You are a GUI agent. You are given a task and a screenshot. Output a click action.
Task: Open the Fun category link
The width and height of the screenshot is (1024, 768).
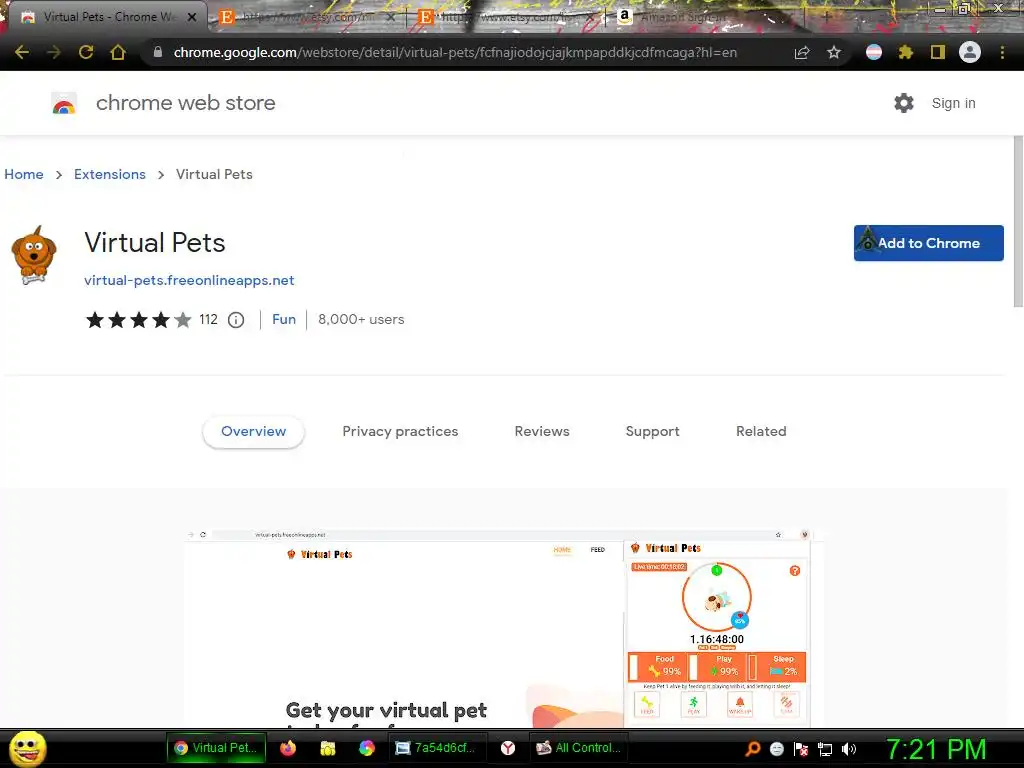(x=284, y=319)
